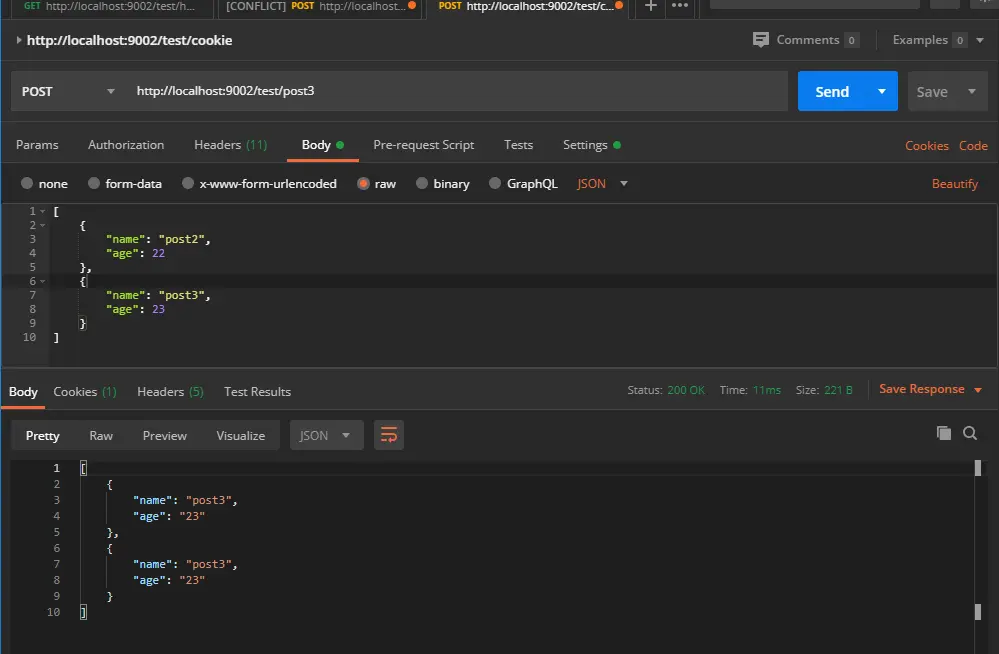Viewport: 999px width, 654px height.
Task: Open a new tab with plus icon
Action: coord(650,6)
